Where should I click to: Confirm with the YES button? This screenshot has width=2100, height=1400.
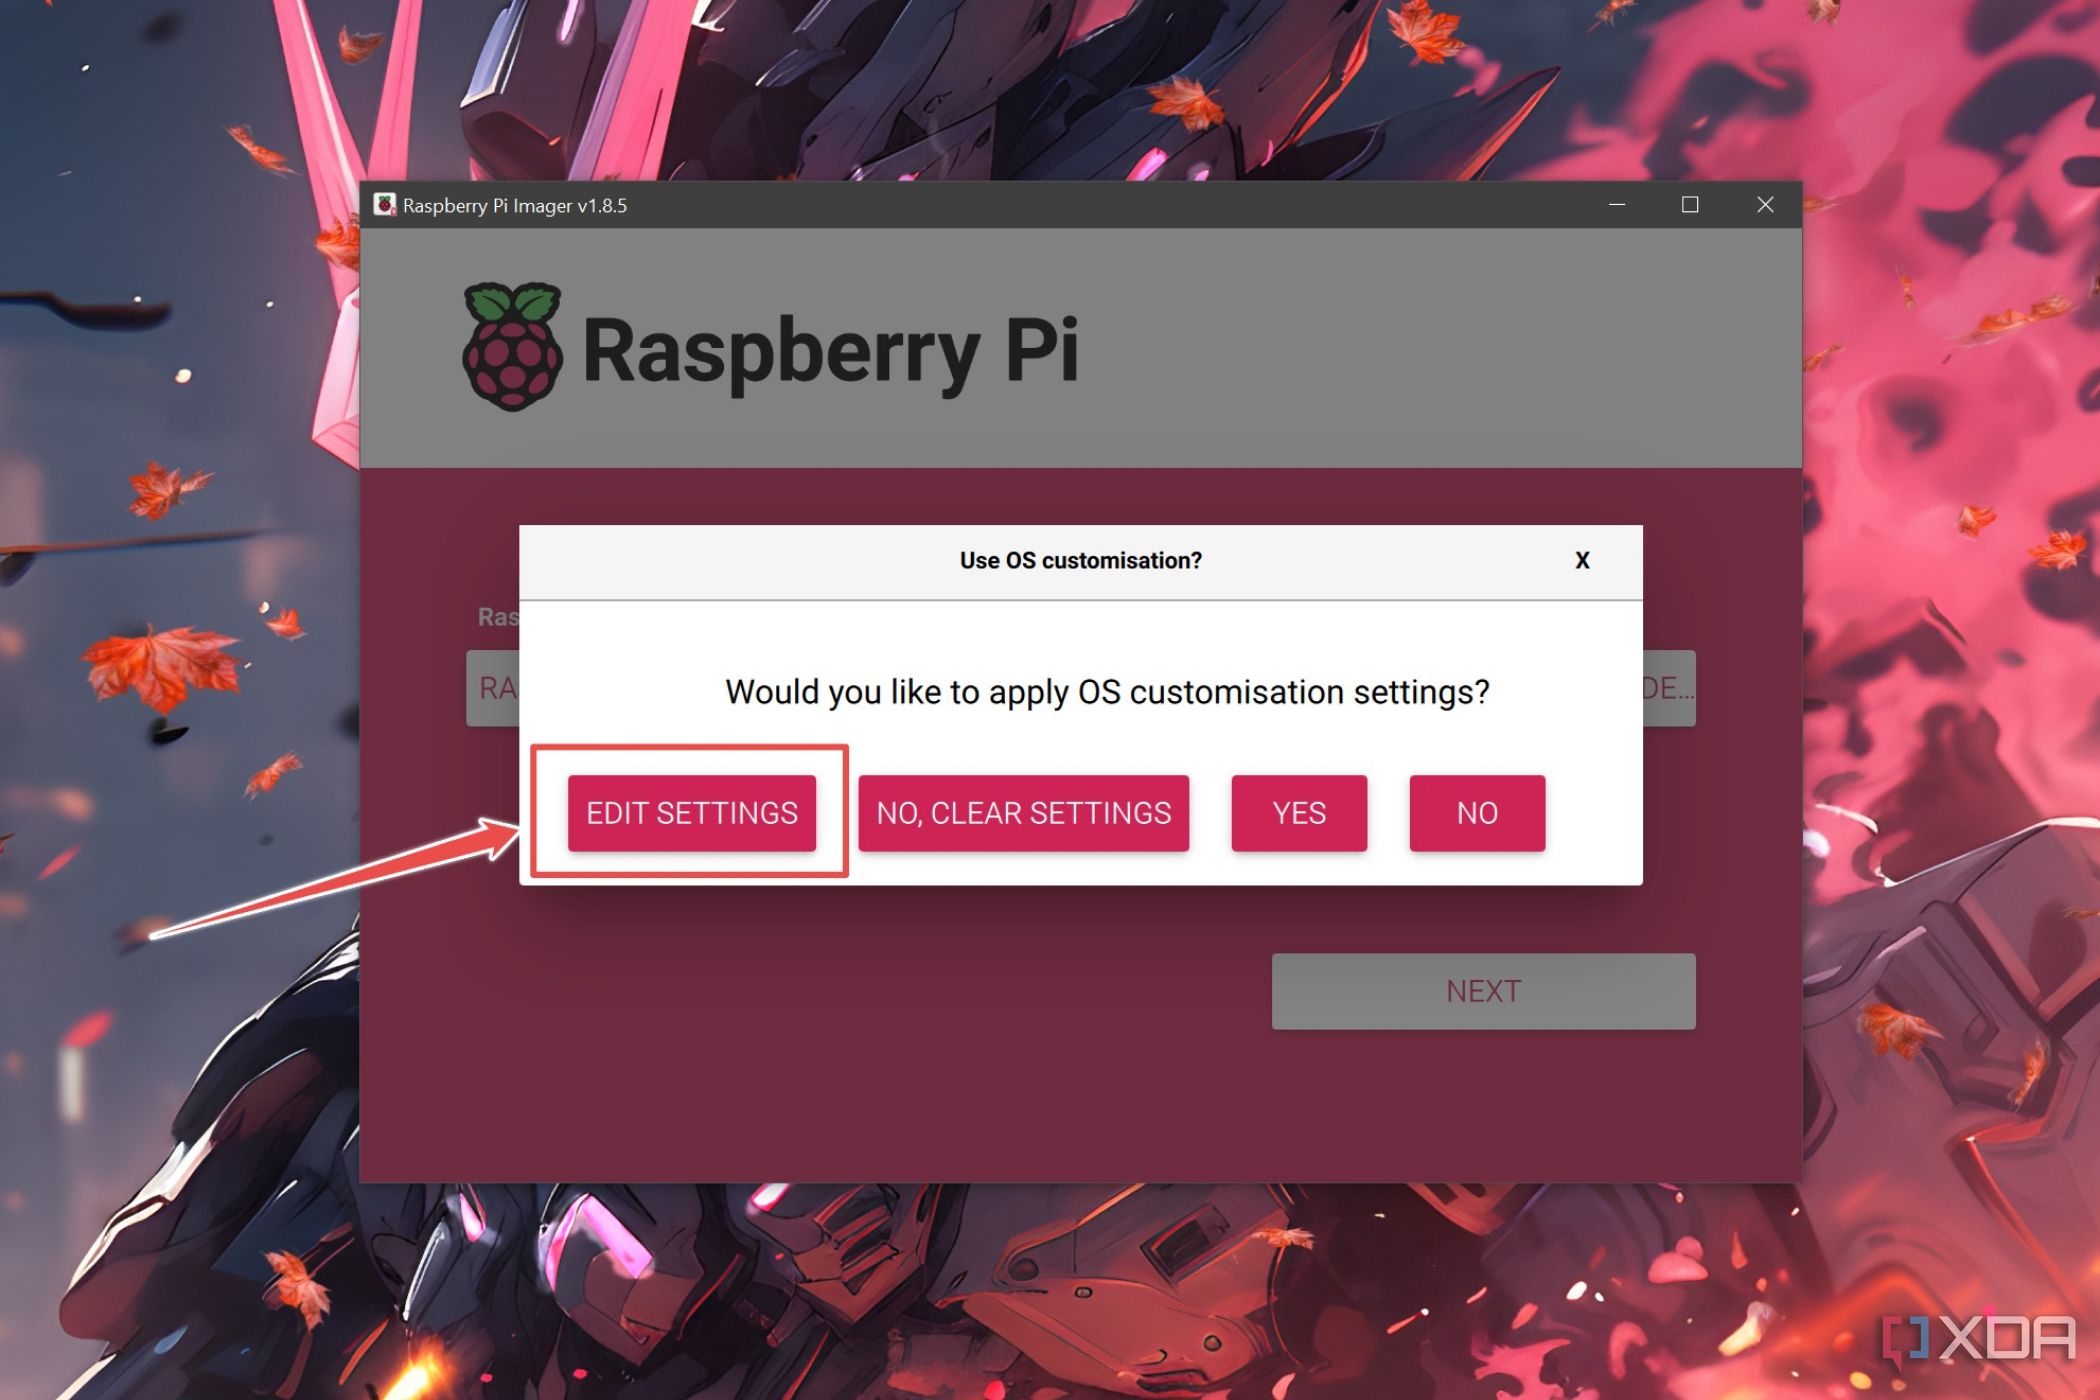[x=1299, y=813]
